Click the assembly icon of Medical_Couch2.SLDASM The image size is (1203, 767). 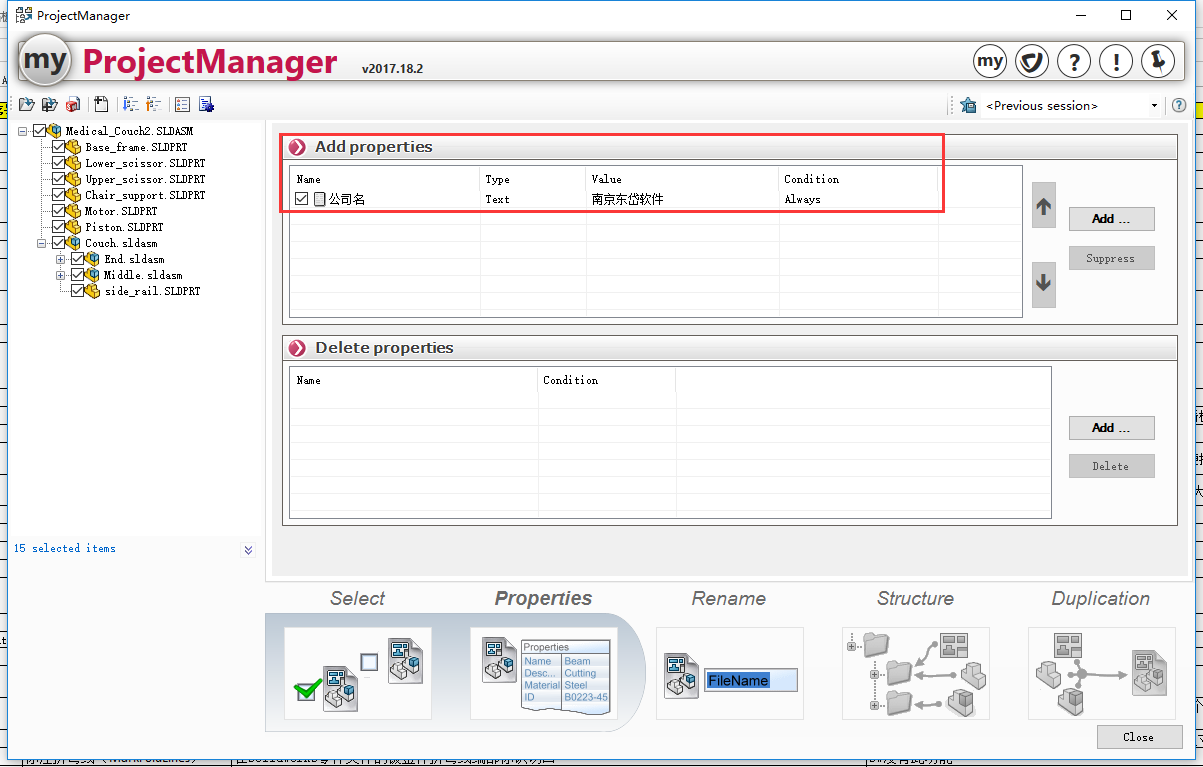(55, 131)
